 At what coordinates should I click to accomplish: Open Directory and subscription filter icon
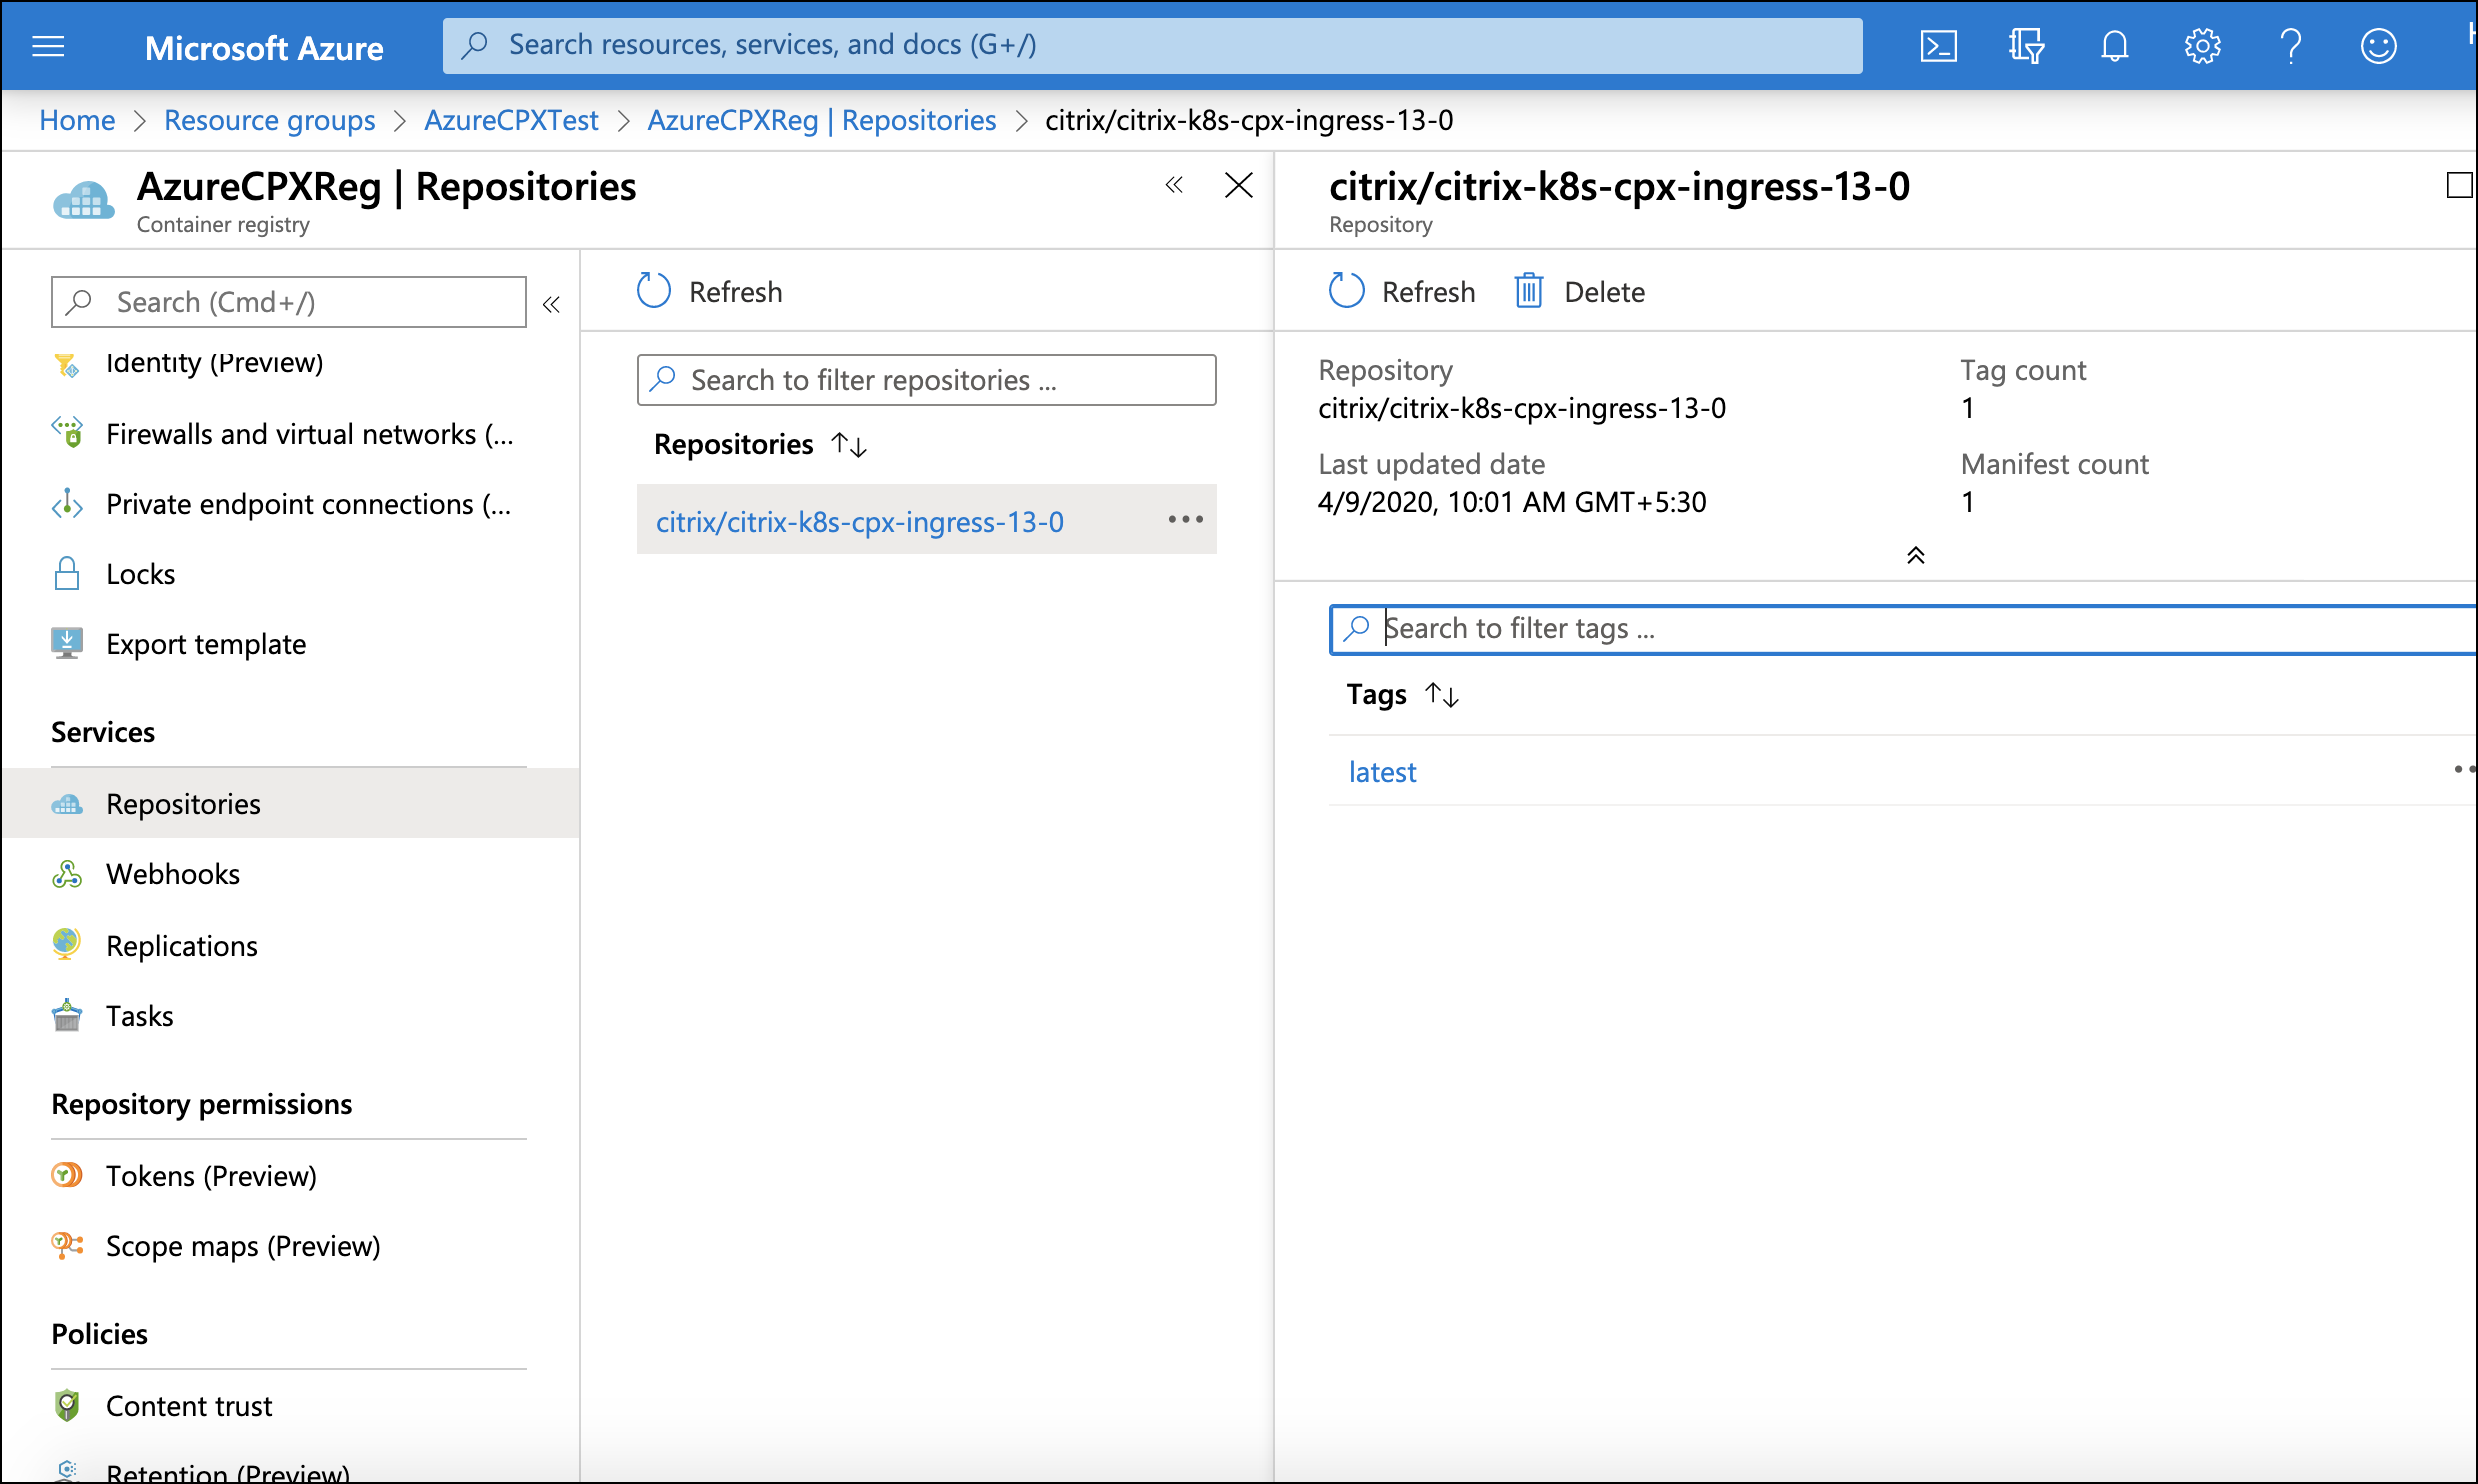pos(2026,46)
